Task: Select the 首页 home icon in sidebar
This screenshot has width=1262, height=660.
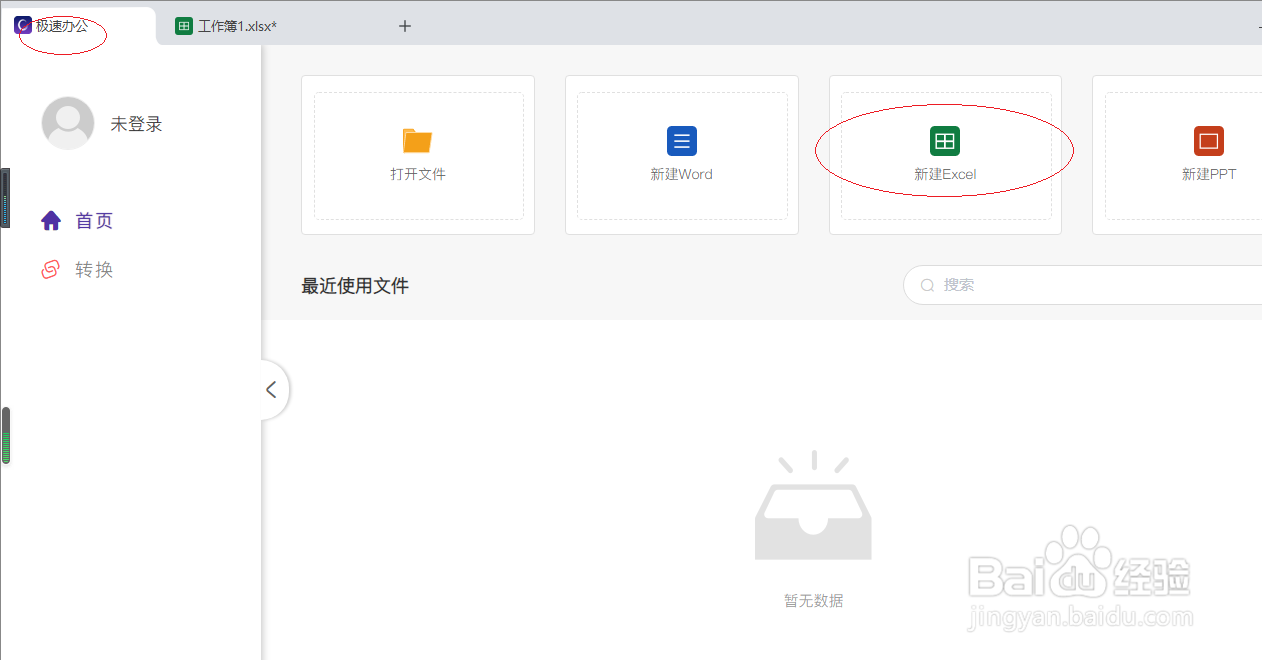Action: pyautogui.click(x=50, y=220)
